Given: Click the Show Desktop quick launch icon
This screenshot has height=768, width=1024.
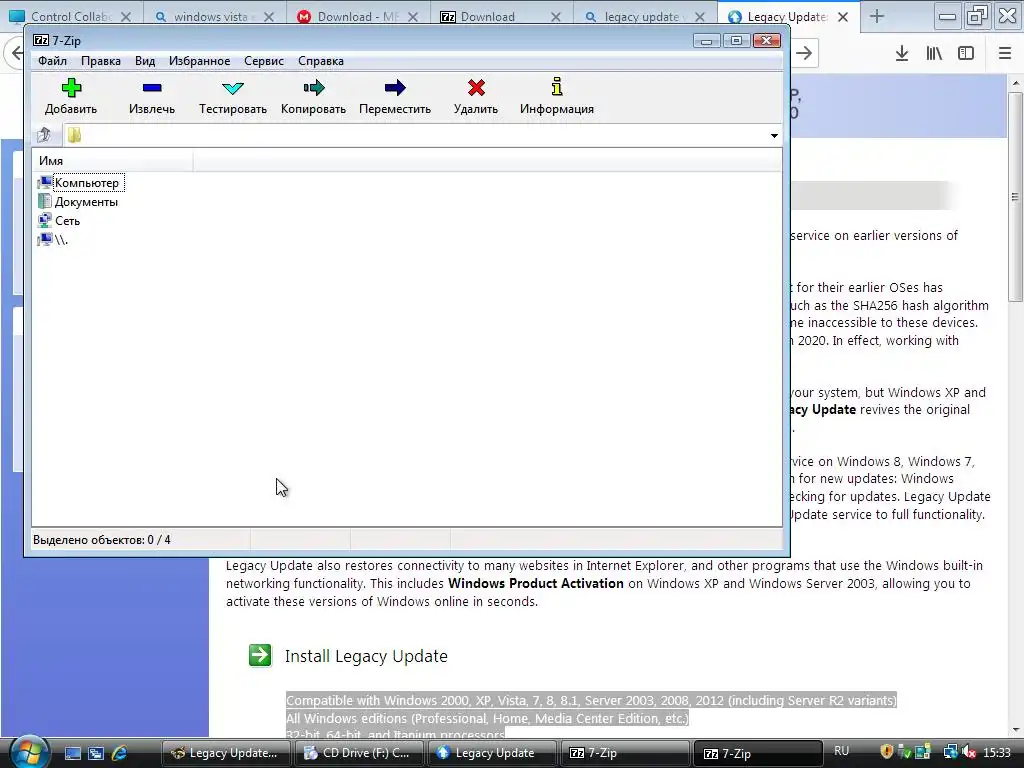Looking at the screenshot, I should (72, 753).
